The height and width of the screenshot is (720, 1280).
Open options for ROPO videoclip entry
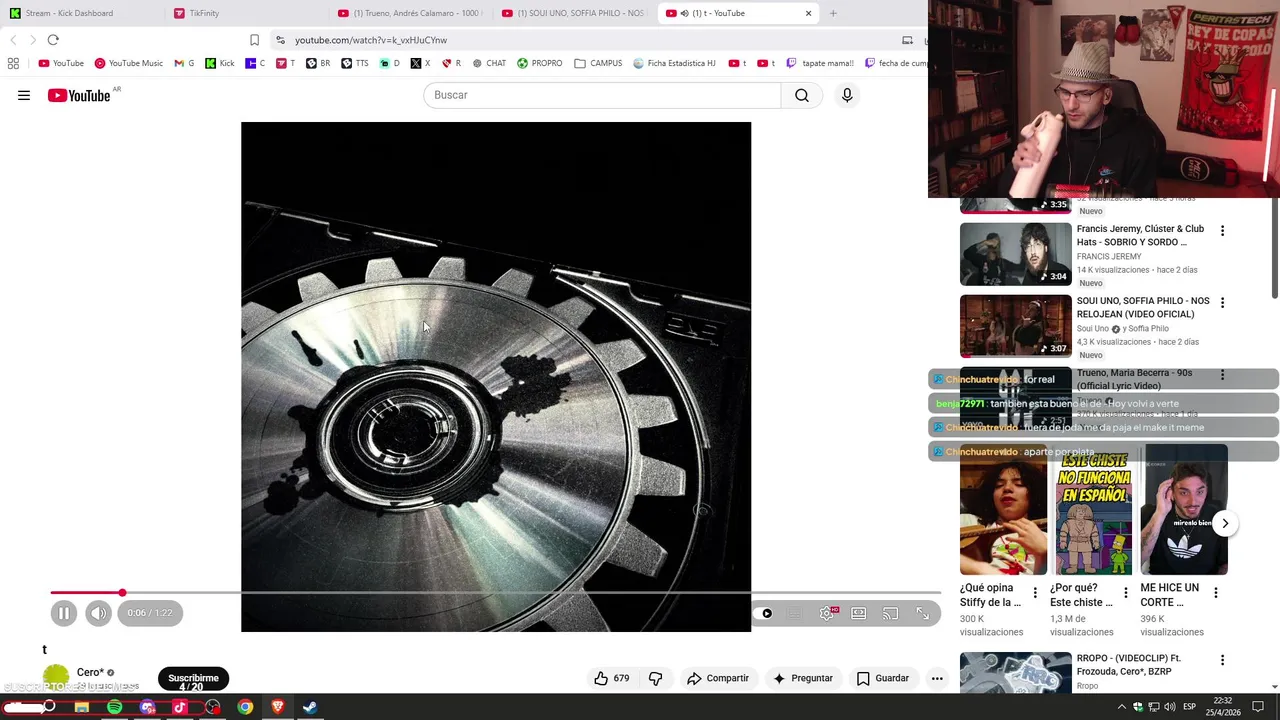pyautogui.click(x=1222, y=660)
